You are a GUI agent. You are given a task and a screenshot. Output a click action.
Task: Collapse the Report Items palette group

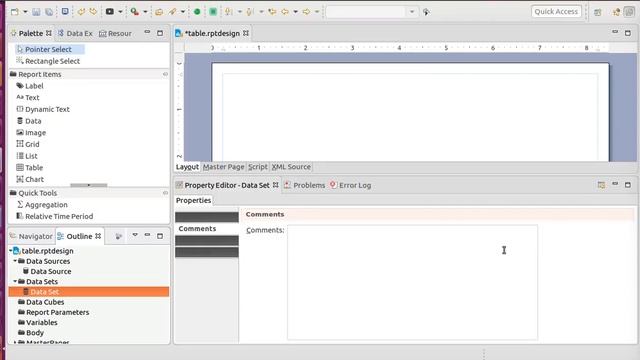pyautogui.click(x=40, y=74)
